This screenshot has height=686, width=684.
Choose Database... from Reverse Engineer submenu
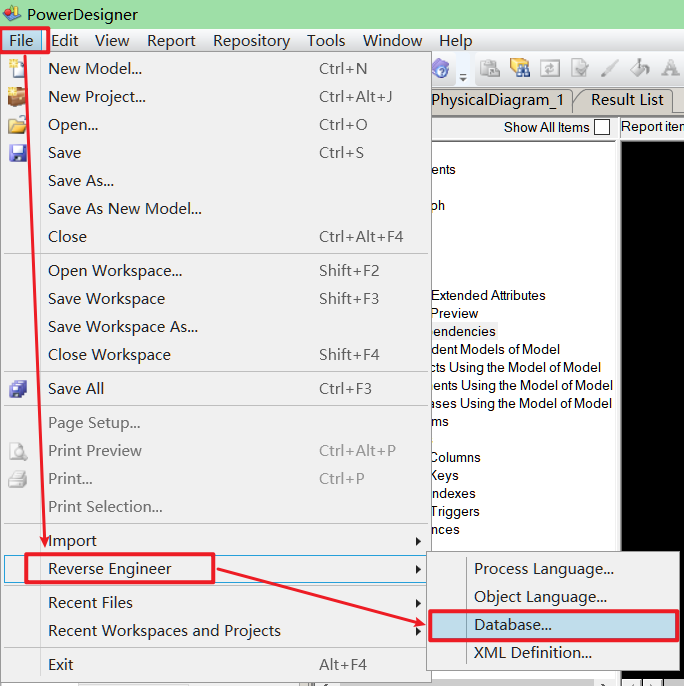[553, 625]
